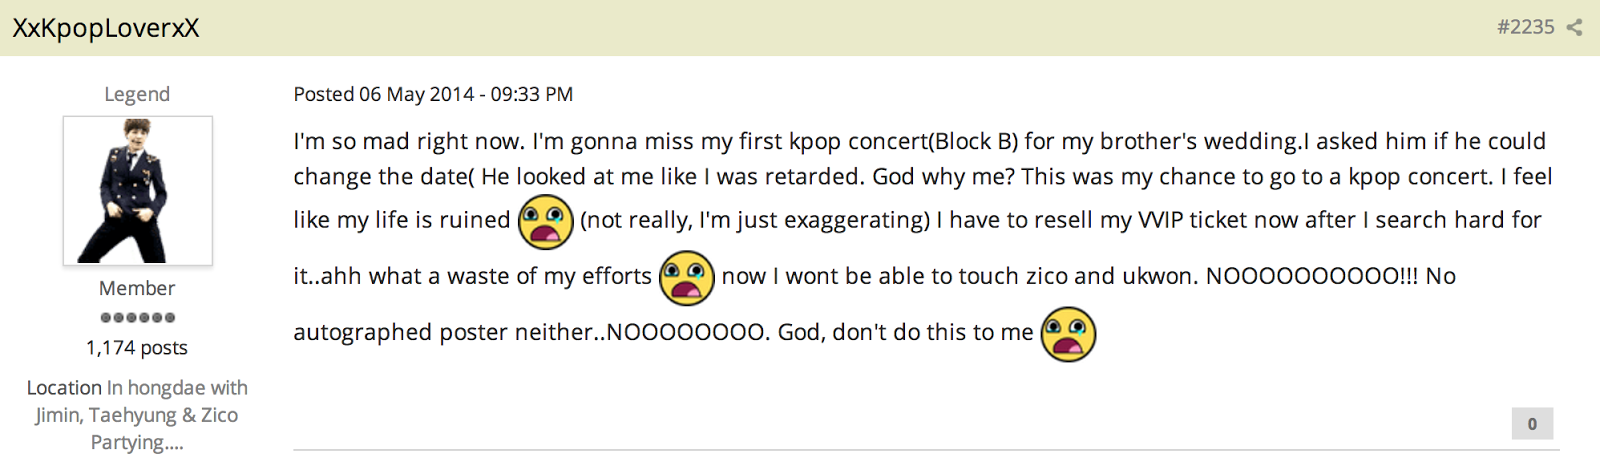
Task: Click the user's avatar photo
Action: click(138, 191)
